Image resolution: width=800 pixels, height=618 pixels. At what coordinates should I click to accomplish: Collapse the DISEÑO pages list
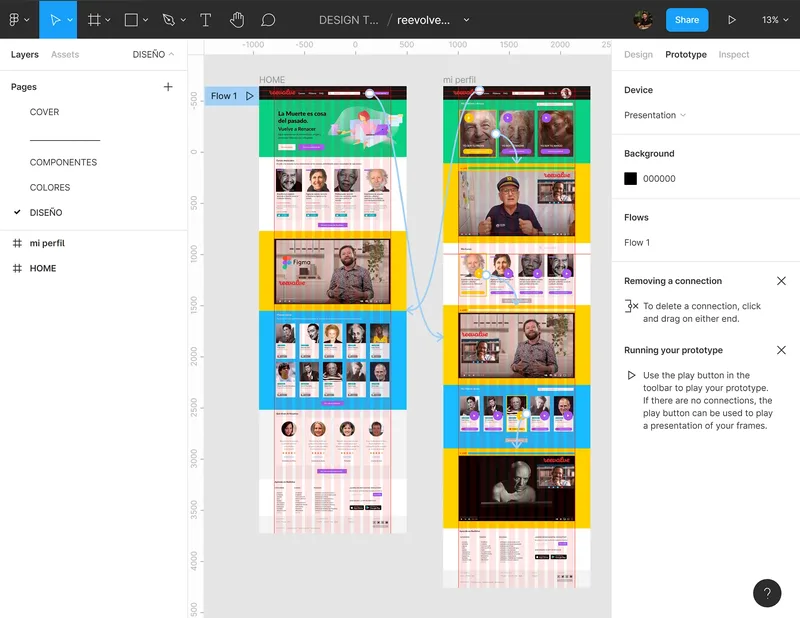coord(153,55)
